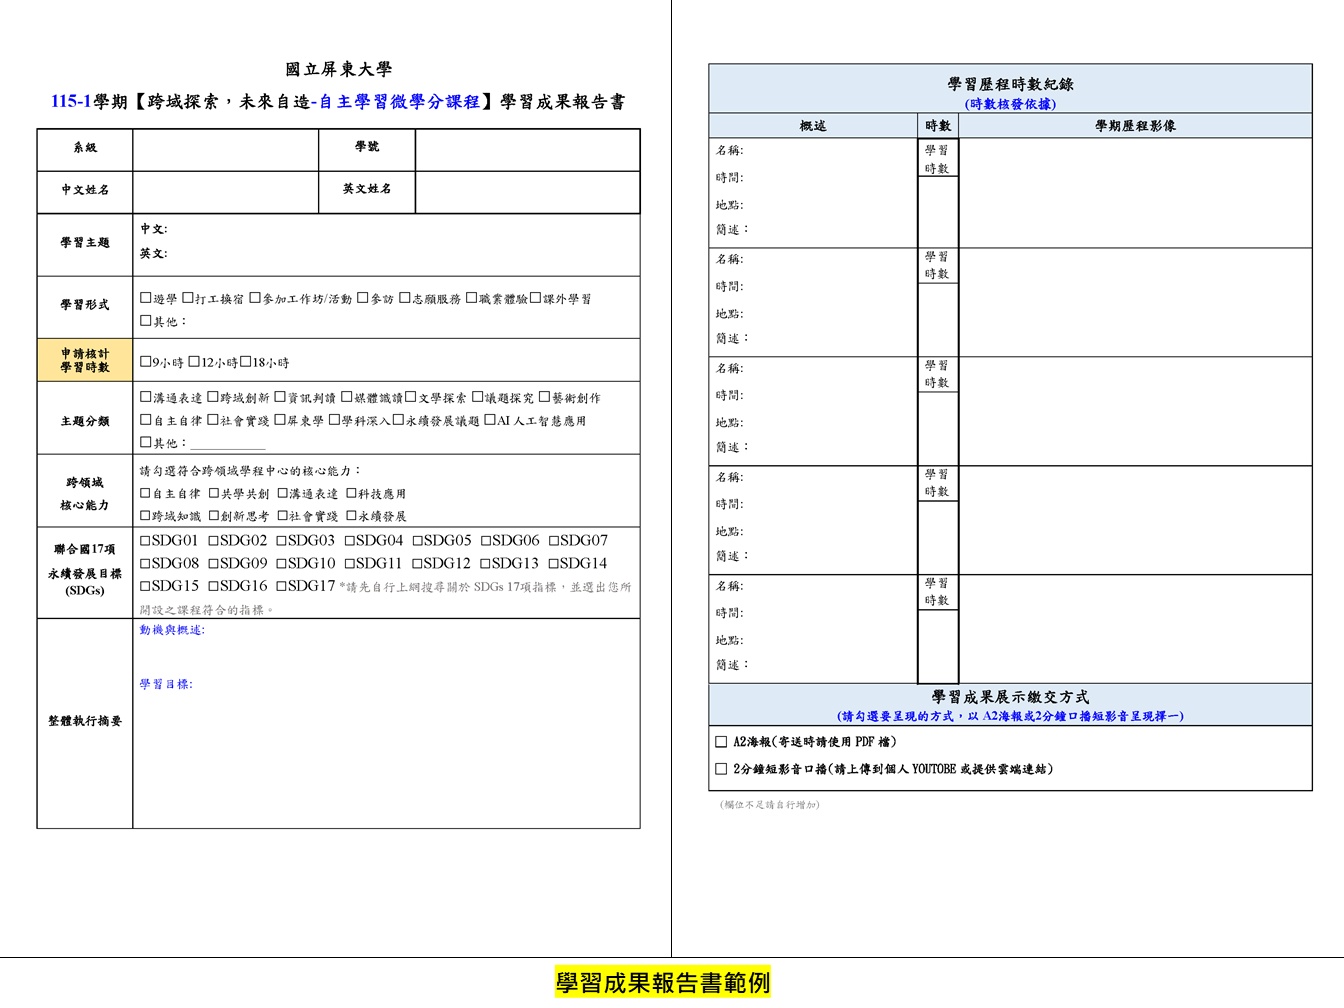Screen dimensions: 1344x1008
Task: Select the 9小時 checkbox
Action: [x=146, y=362]
